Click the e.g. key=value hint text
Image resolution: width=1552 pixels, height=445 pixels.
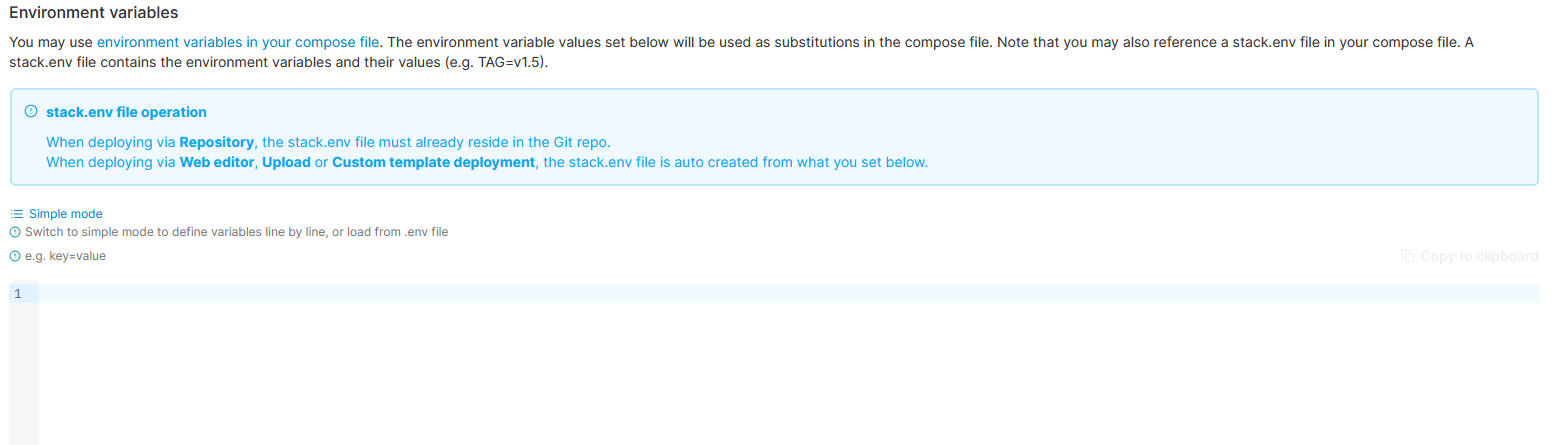pyautogui.click(x=65, y=256)
